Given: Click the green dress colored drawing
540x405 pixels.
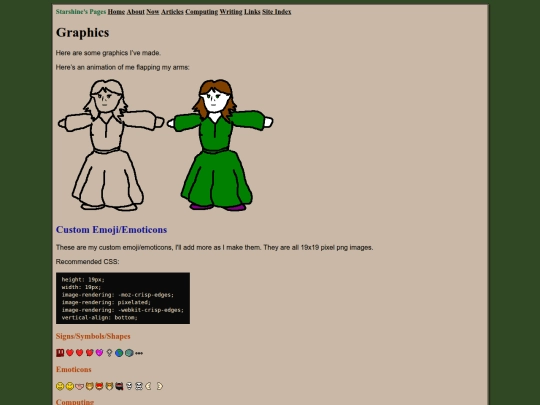Looking at the screenshot, I should coord(220,145).
